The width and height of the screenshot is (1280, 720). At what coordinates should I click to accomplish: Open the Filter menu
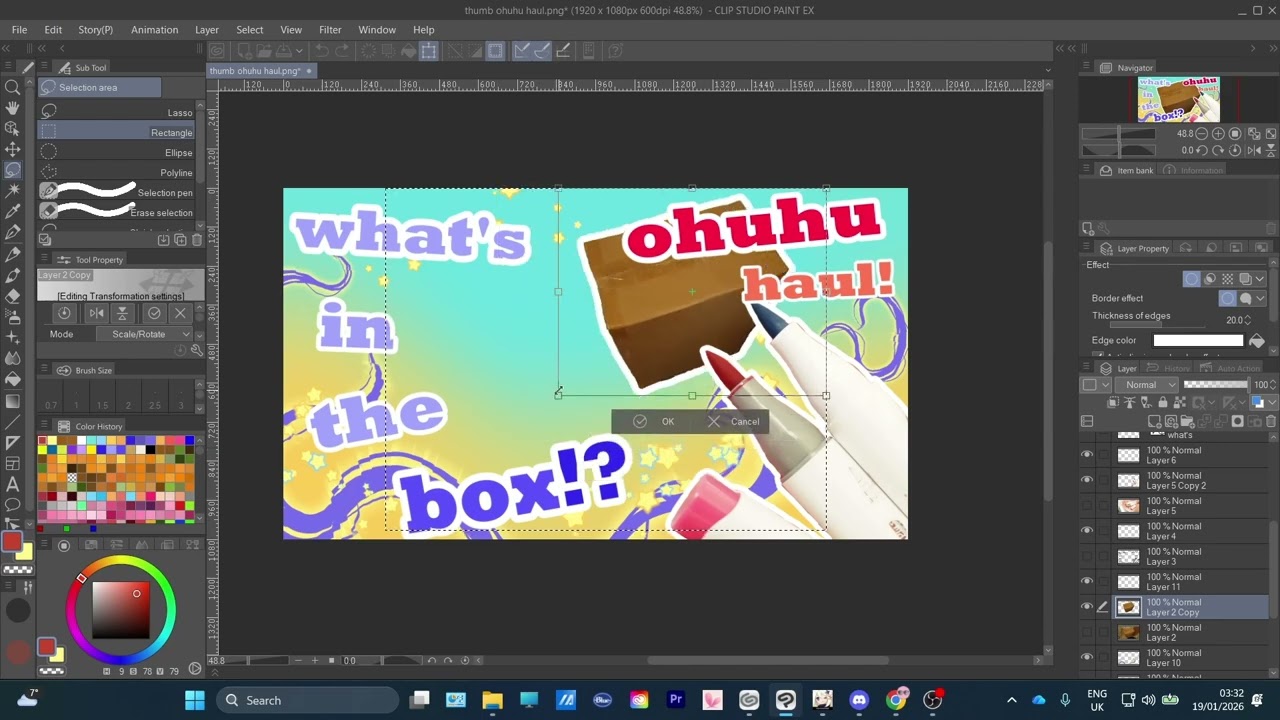tap(330, 29)
